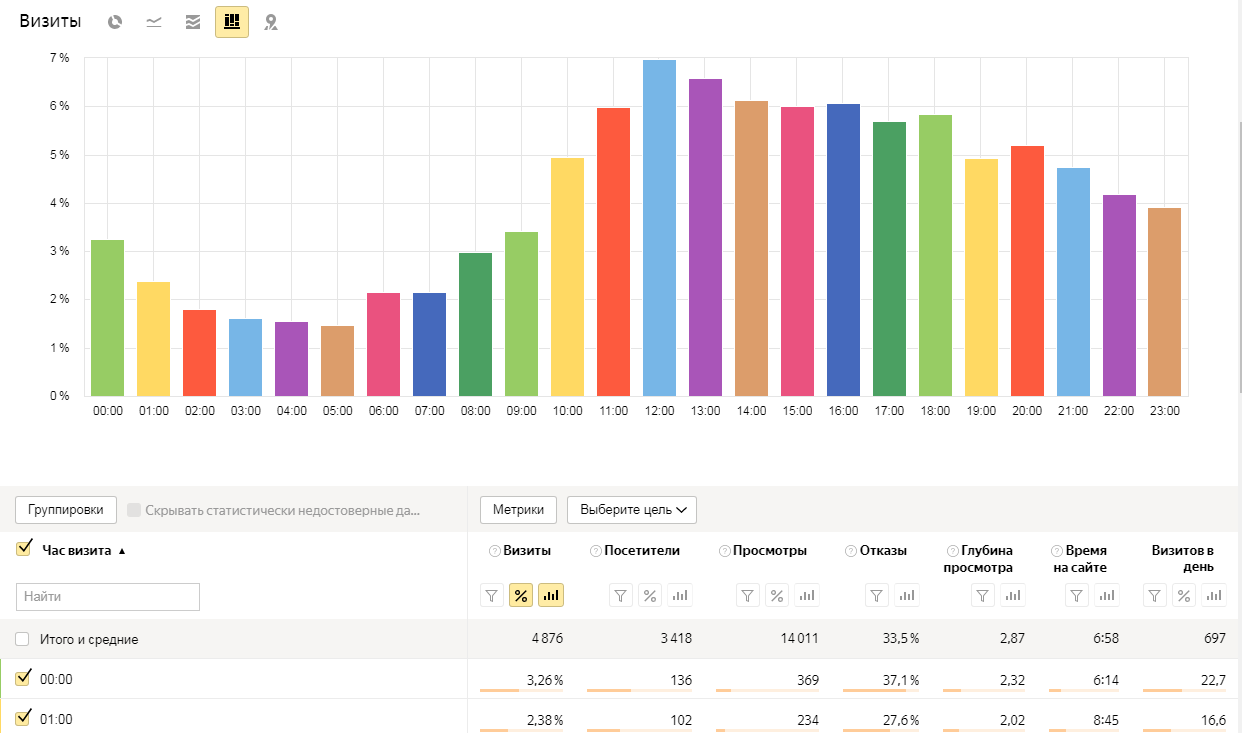Disable the 01:00 row checkbox
Viewport: 1242px width, 733px height.
24,719
